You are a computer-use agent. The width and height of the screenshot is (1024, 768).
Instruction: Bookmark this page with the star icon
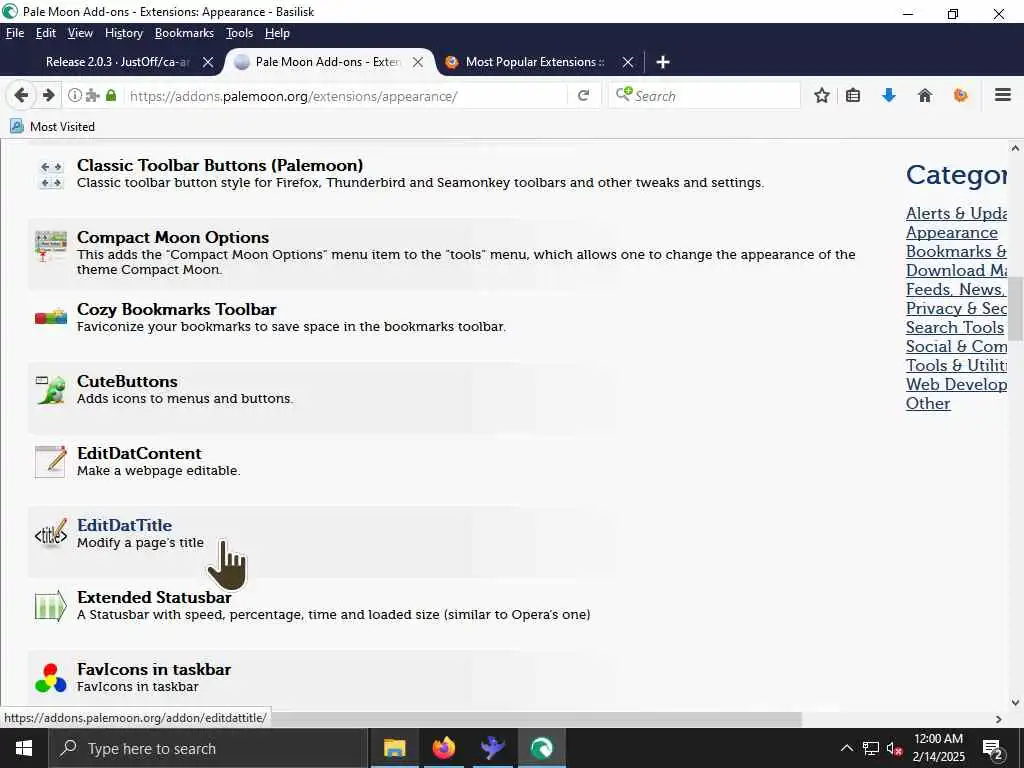point(822,95)
